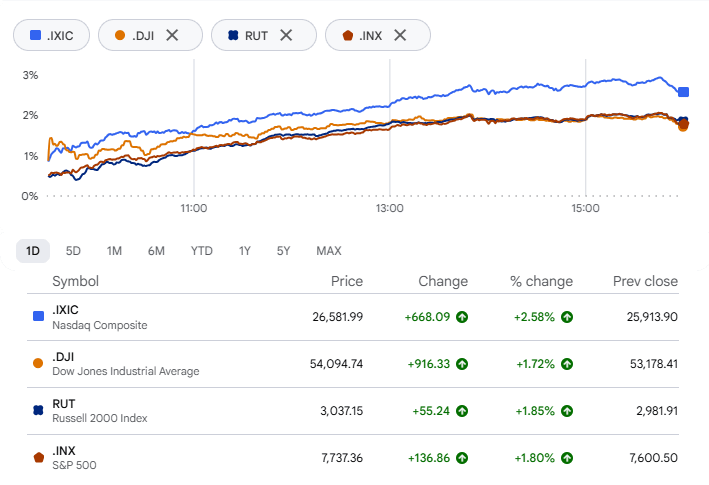709x485 pixels.
Task: Switch to the YTD time range
Action: pos(201,251)
